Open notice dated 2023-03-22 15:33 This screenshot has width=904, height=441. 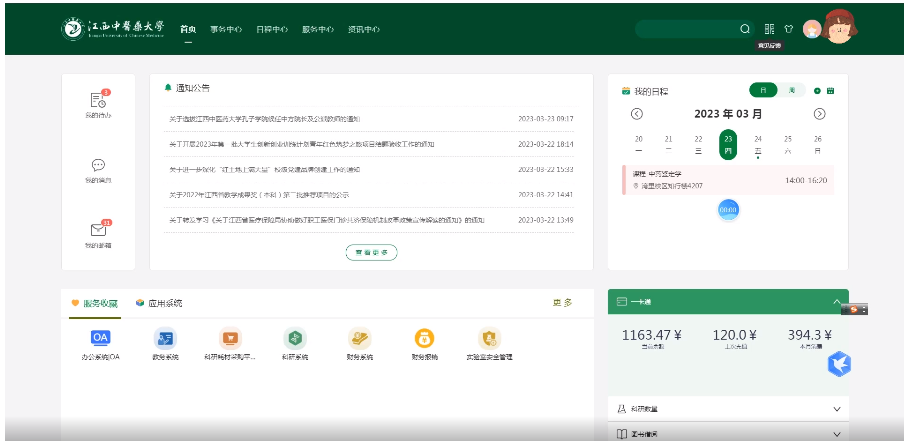[x=369, y=169]
